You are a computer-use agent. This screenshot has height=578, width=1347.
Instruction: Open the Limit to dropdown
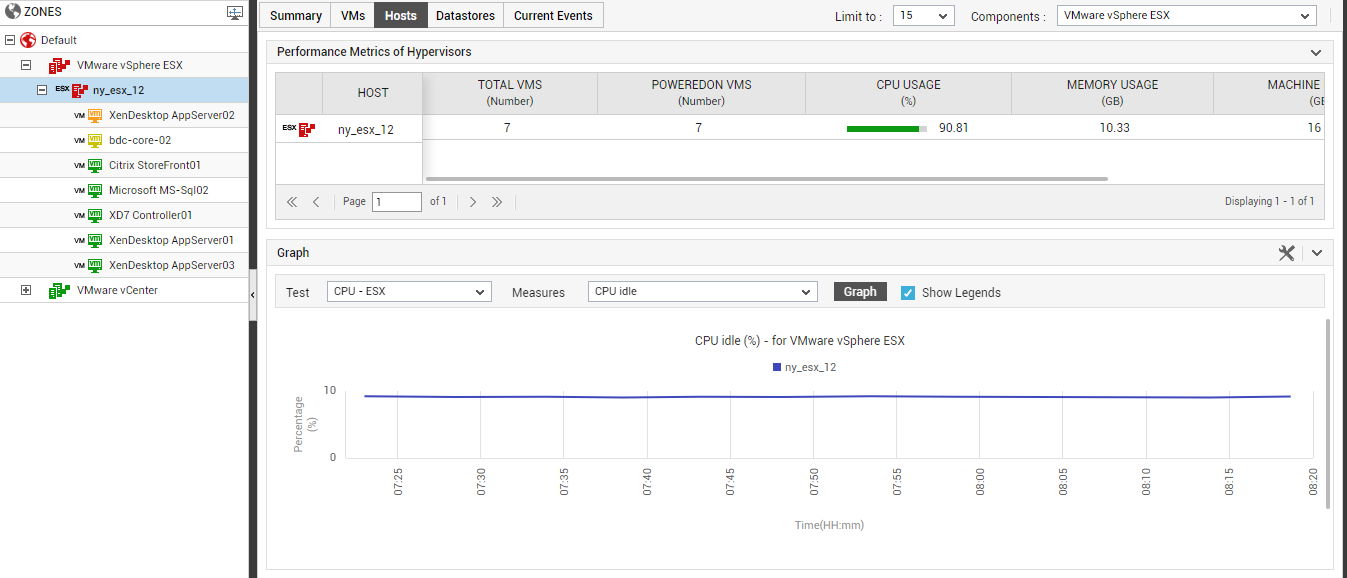924,16
